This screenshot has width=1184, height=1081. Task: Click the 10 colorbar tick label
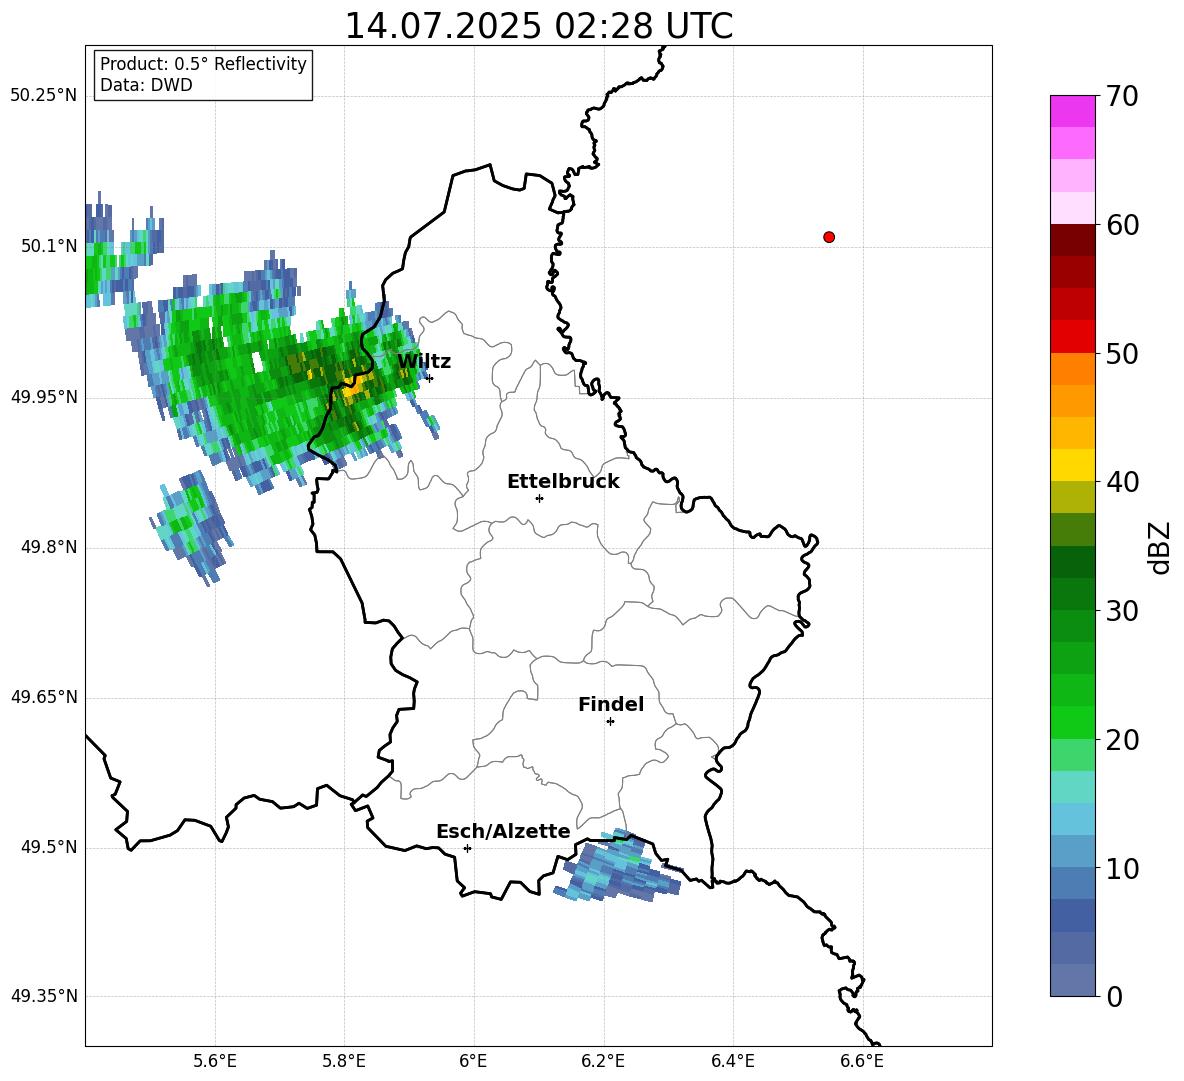1122,869
